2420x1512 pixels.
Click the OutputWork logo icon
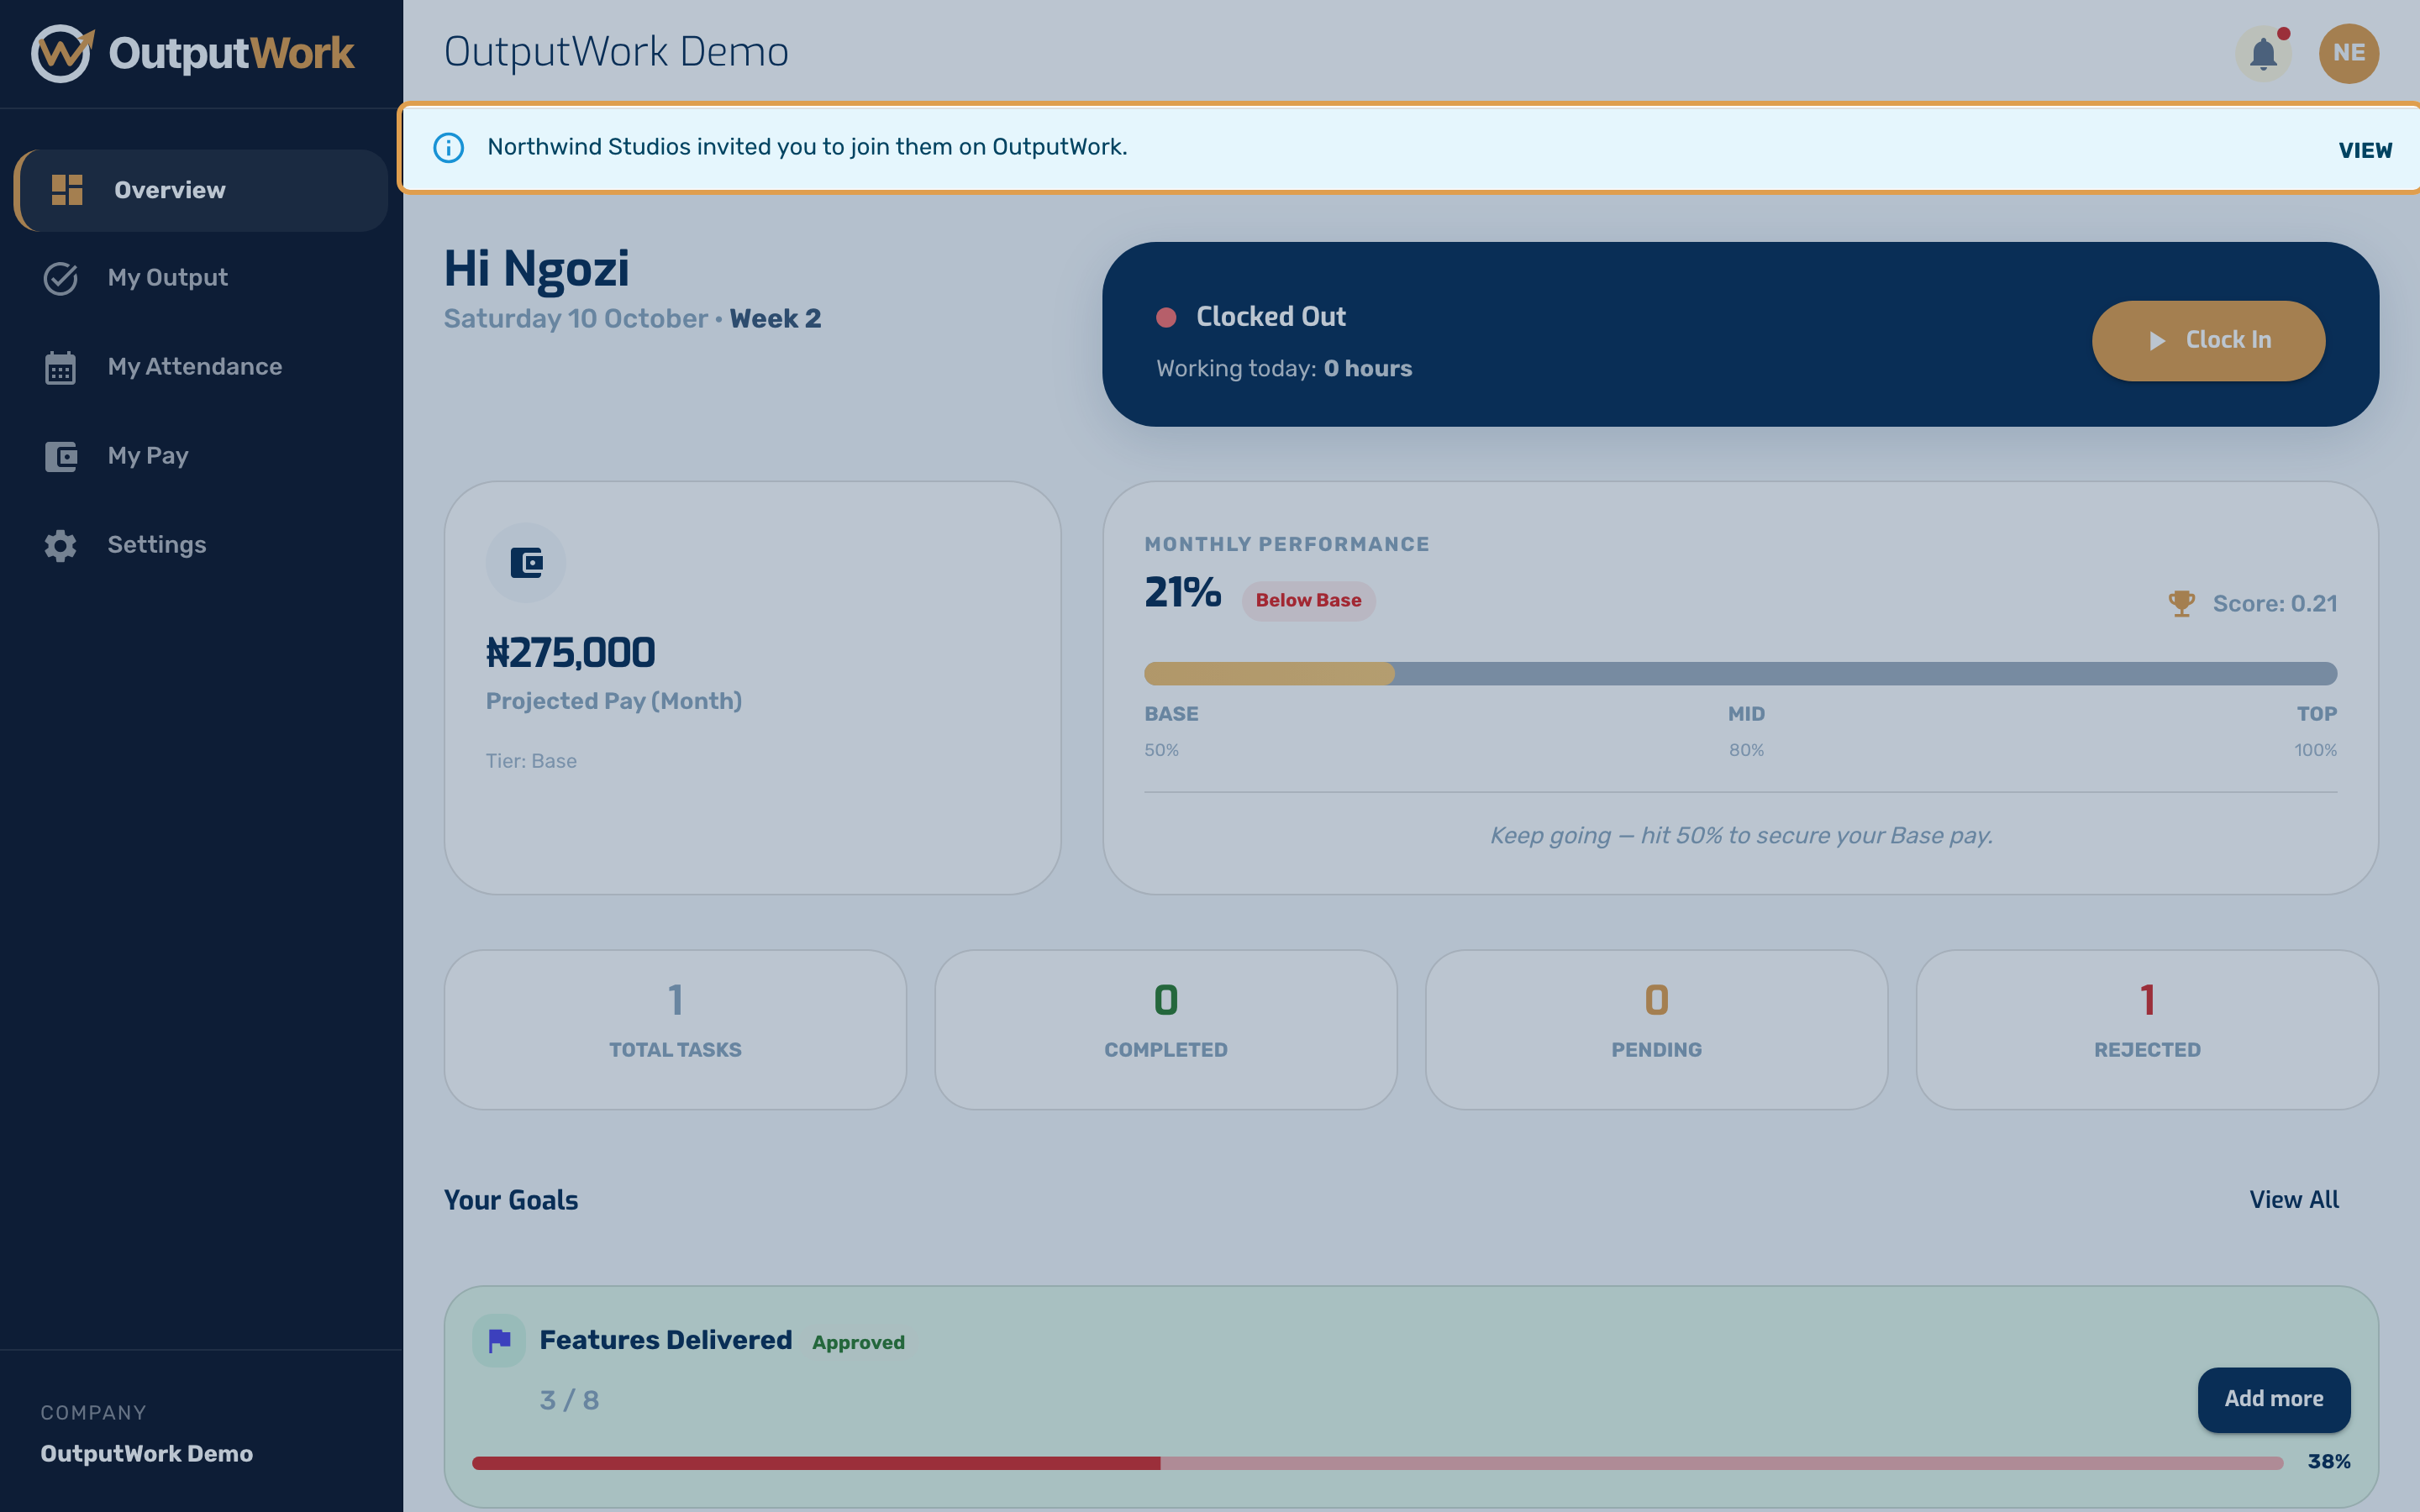pyautogui.click(x=62, y=53)
